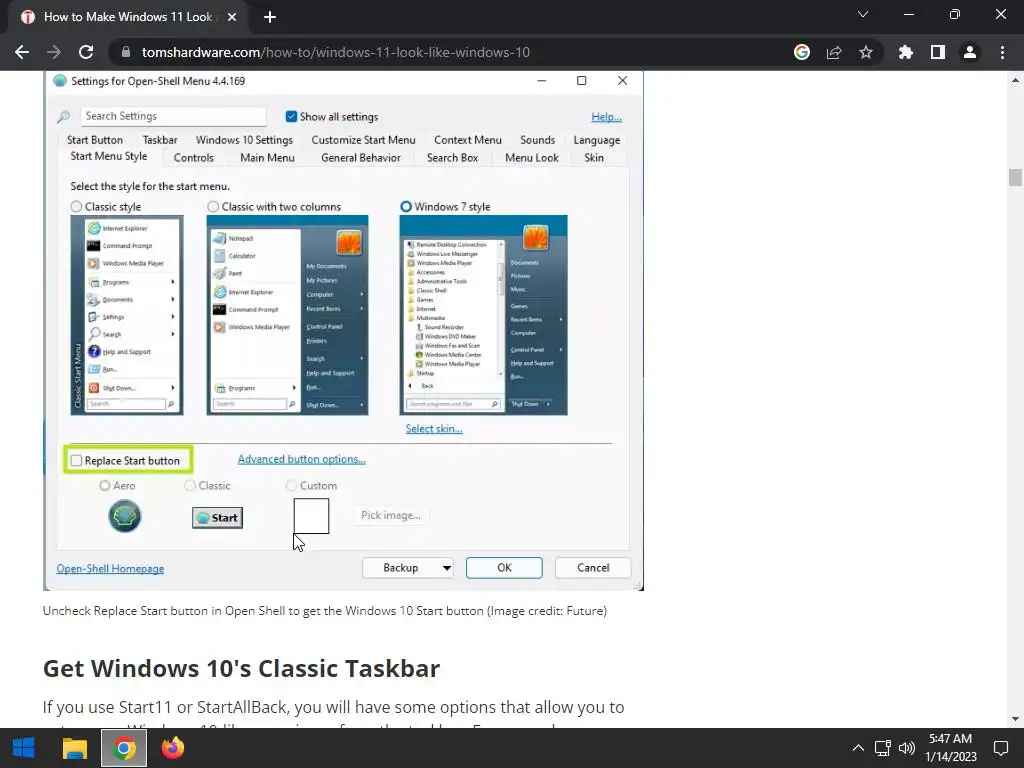Open network status tray icon
The height and width of the screenshot is (768, 1024).
882,748
